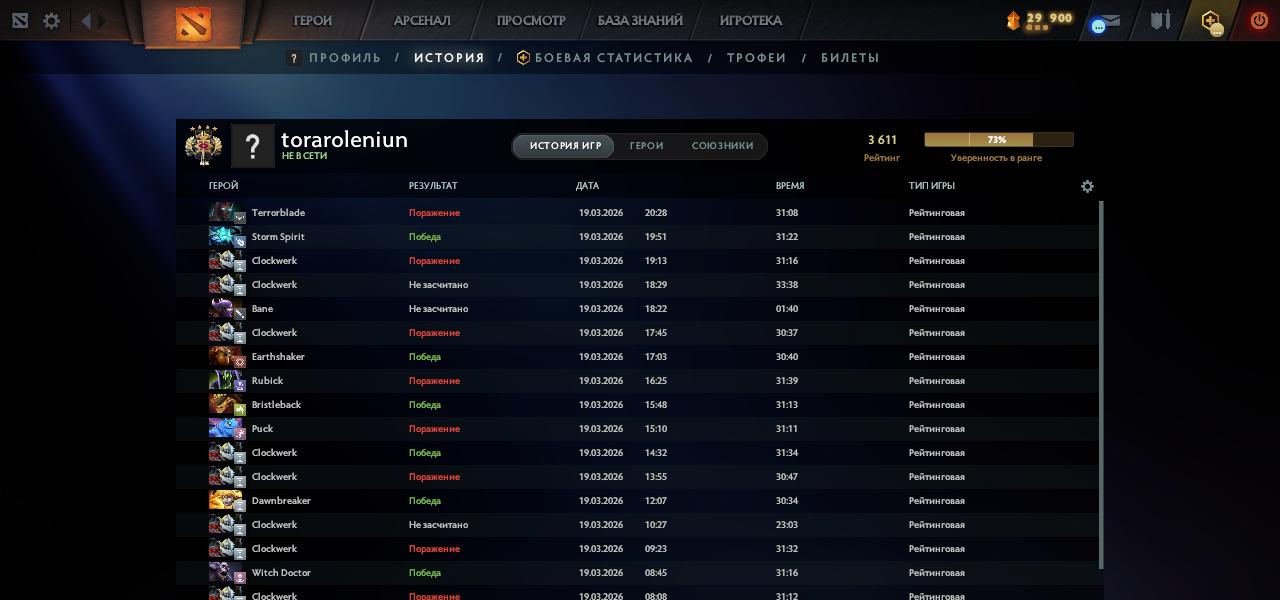The height and width of the screenshot is (600, 1280).
Task: Click the forward navigation arrow
Action: pyautogui.click(x=101, y=20)
